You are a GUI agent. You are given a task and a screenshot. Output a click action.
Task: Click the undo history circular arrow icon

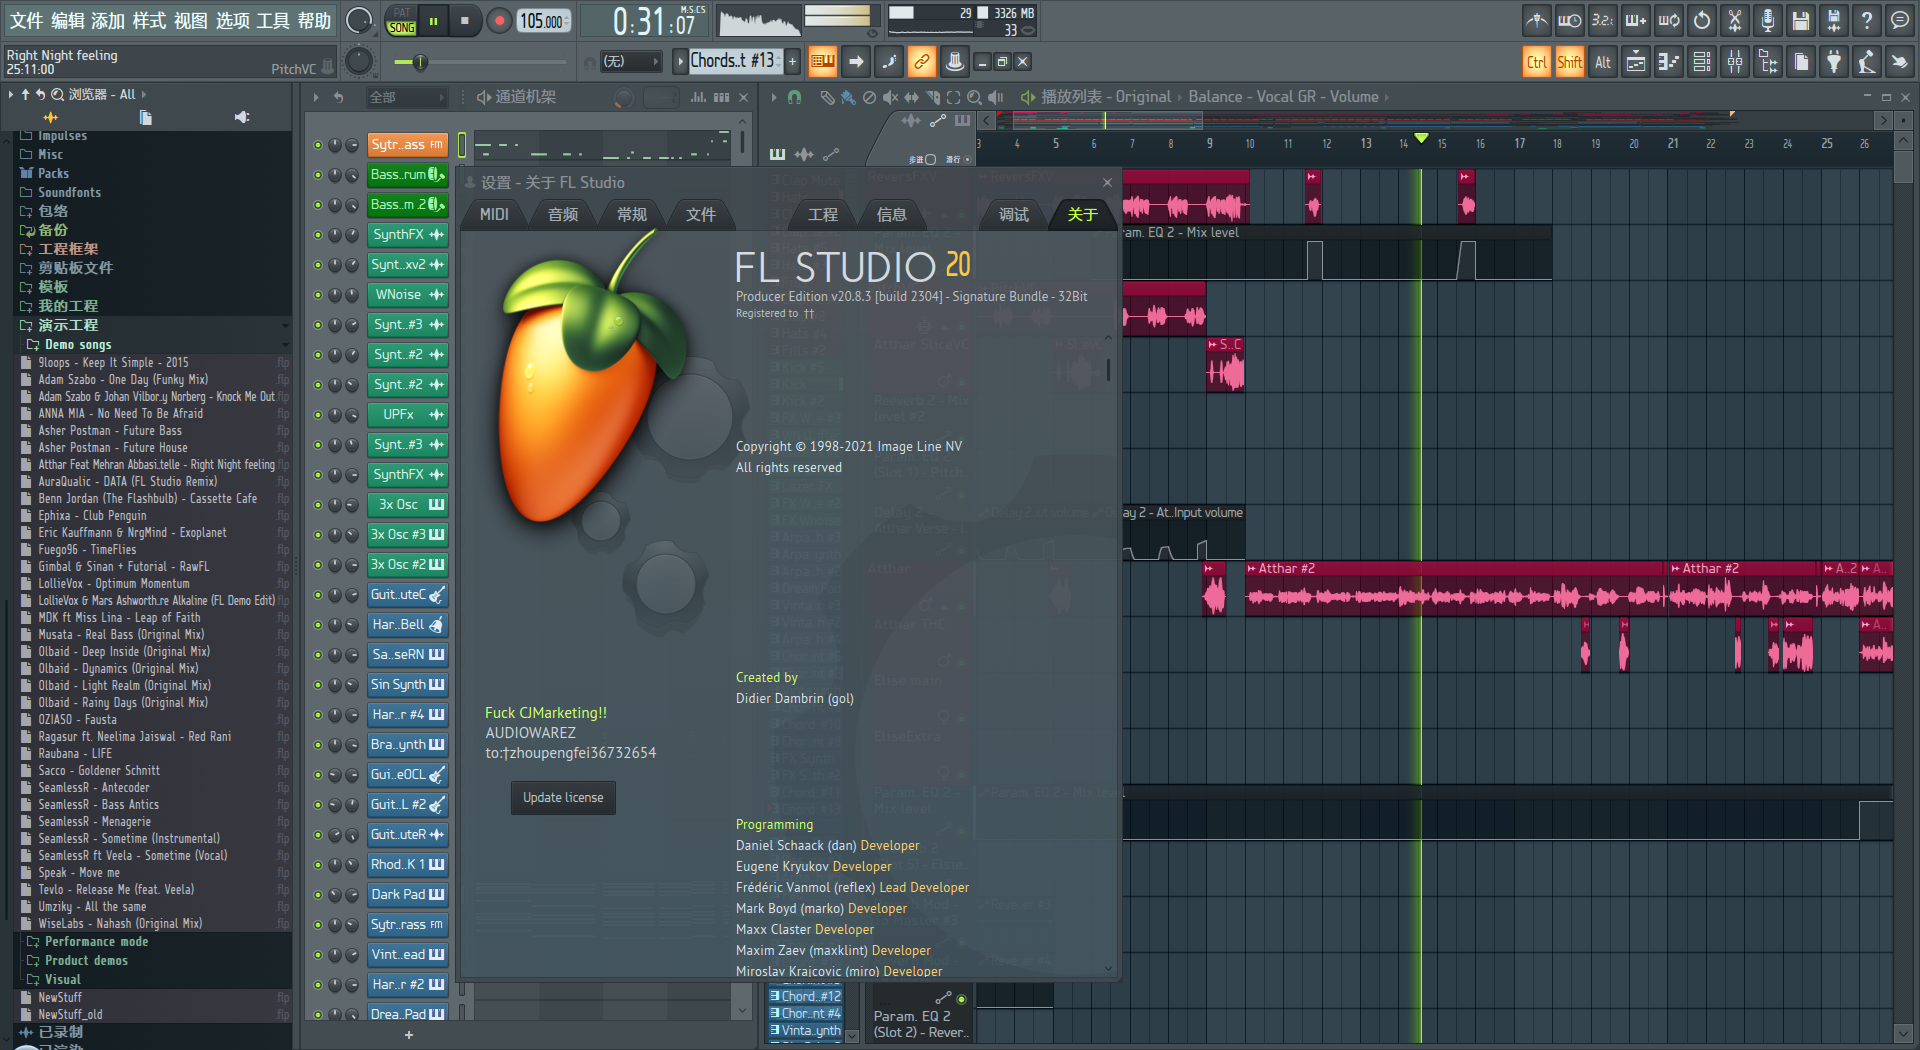click(1702, 20)
